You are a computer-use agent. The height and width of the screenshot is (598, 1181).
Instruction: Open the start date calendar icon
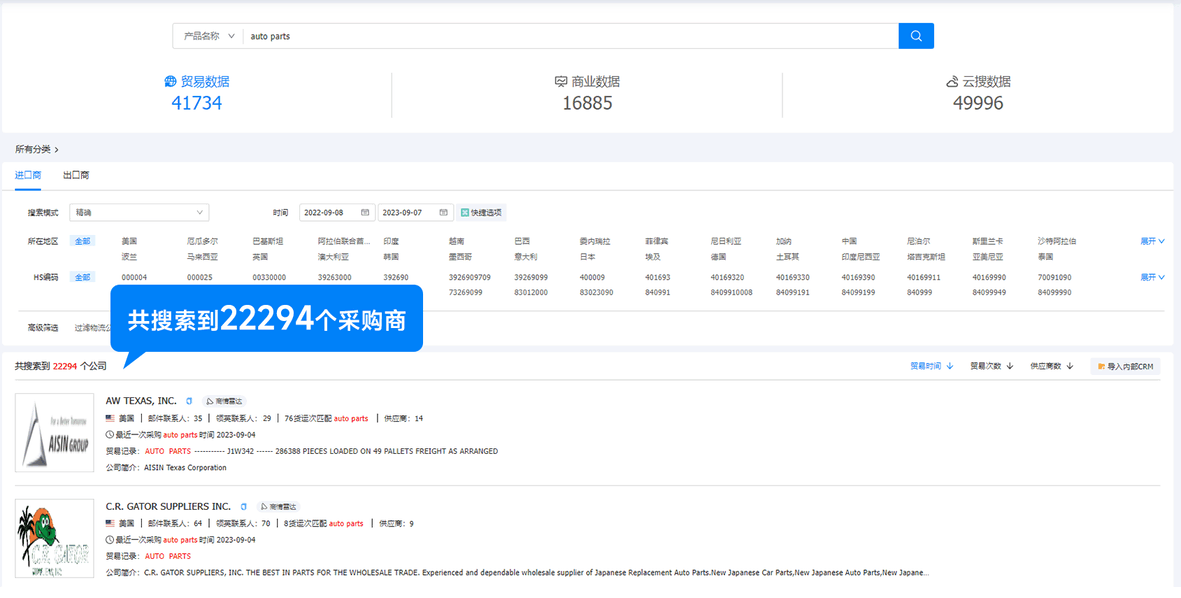366,212
